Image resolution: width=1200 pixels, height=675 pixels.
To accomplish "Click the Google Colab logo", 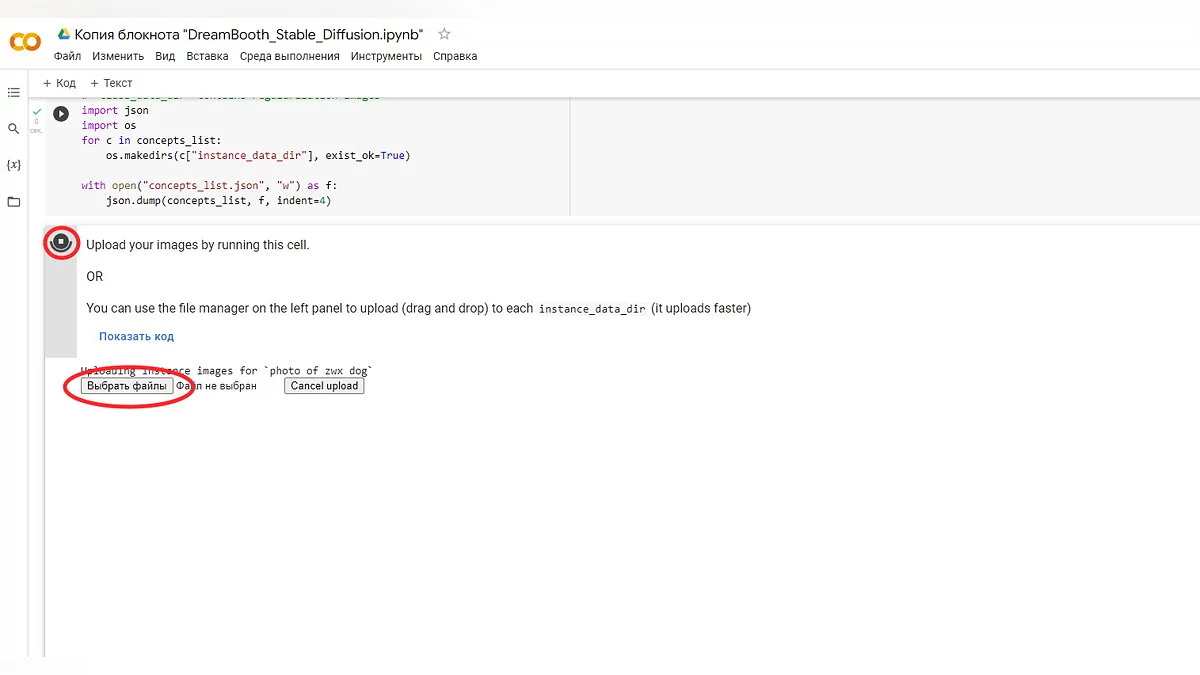I will tap(25, 41).
